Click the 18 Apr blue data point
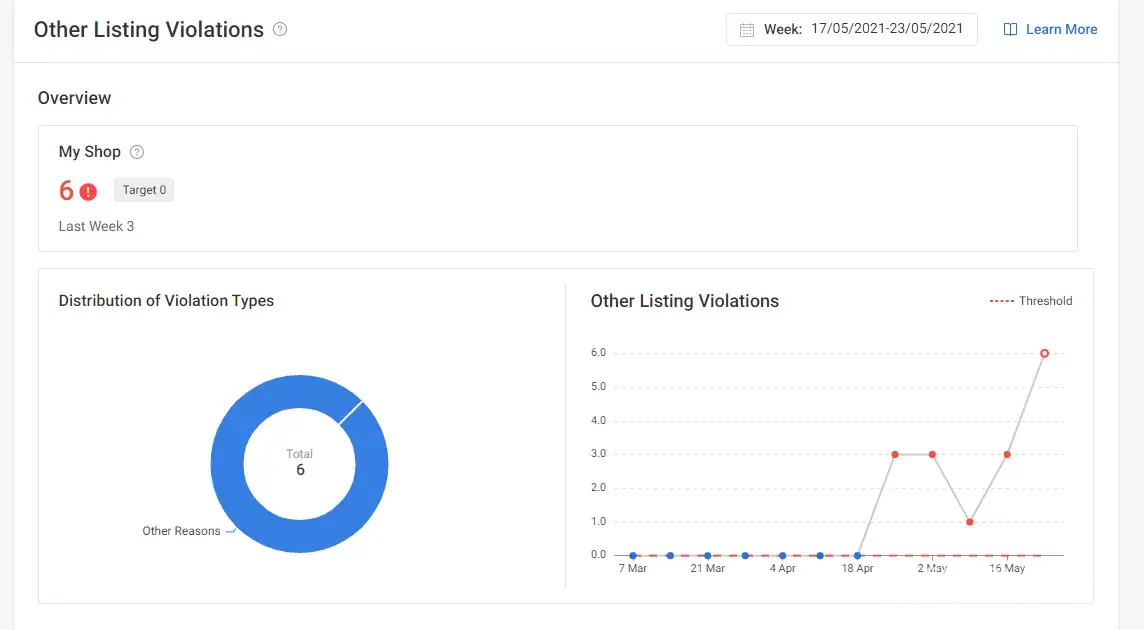The width and height of the screenshot is (1144, 630). [x=858, y=555]
